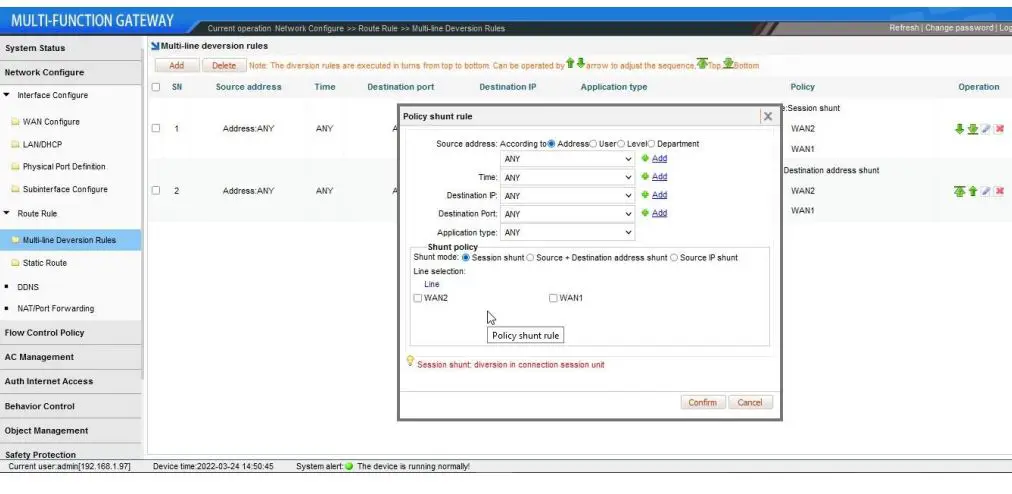The image size is (1012, 494).
Task: Click Change password link in top bar
Action: (x=960, y=28)
